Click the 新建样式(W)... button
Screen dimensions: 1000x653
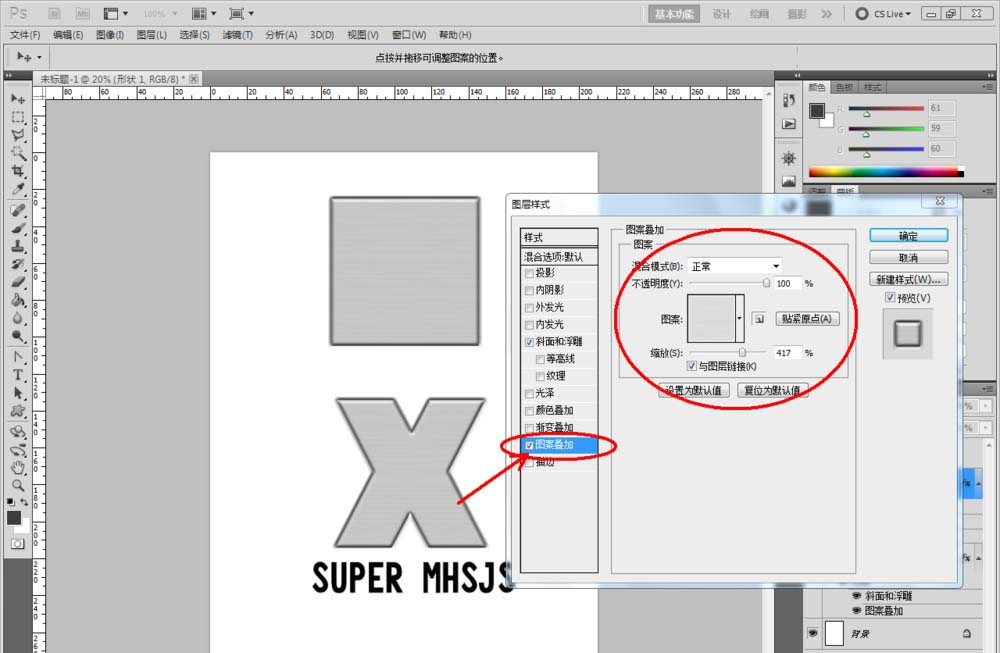pos(908,279)
